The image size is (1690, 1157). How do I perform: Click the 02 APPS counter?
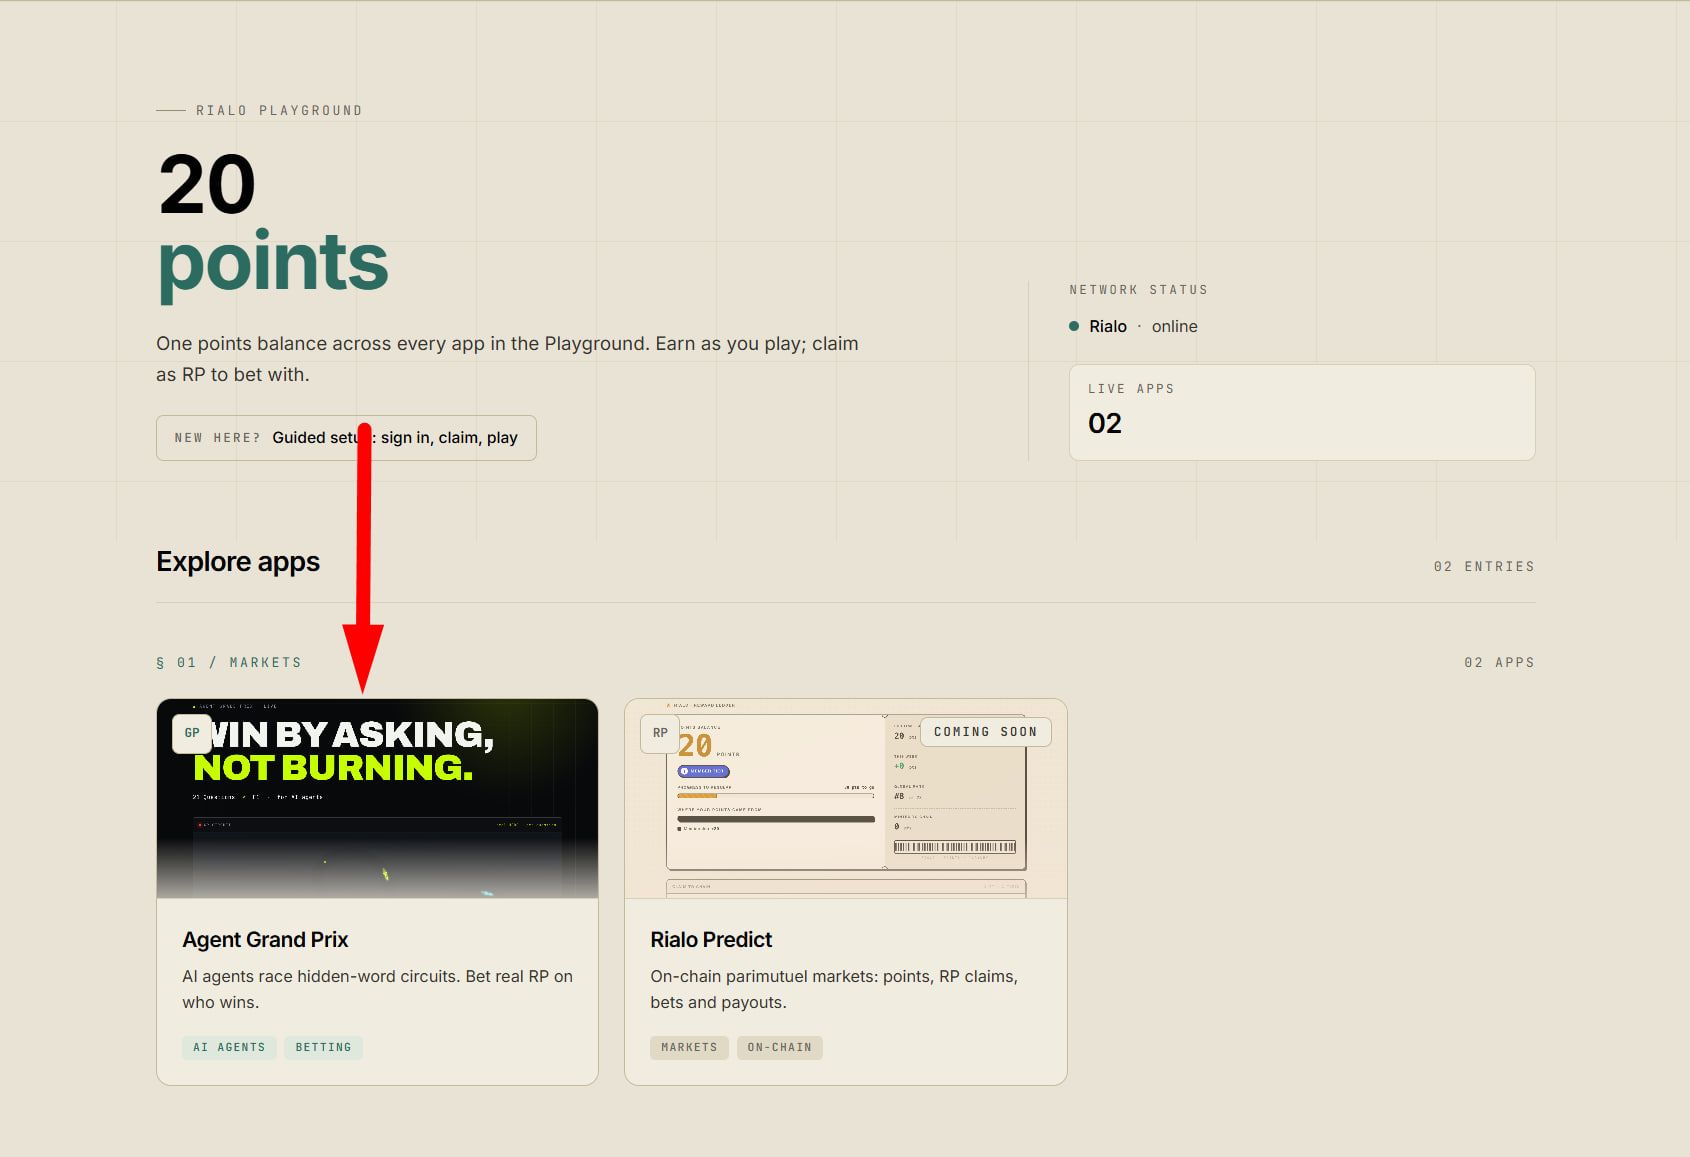point(1499,662)
